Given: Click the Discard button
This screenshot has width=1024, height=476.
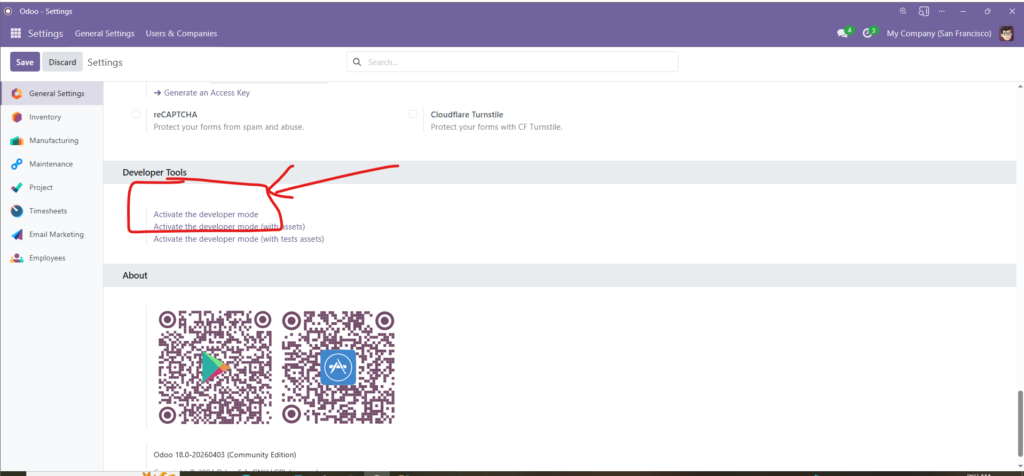Looking at the screenshot, I should pos(62,62).
